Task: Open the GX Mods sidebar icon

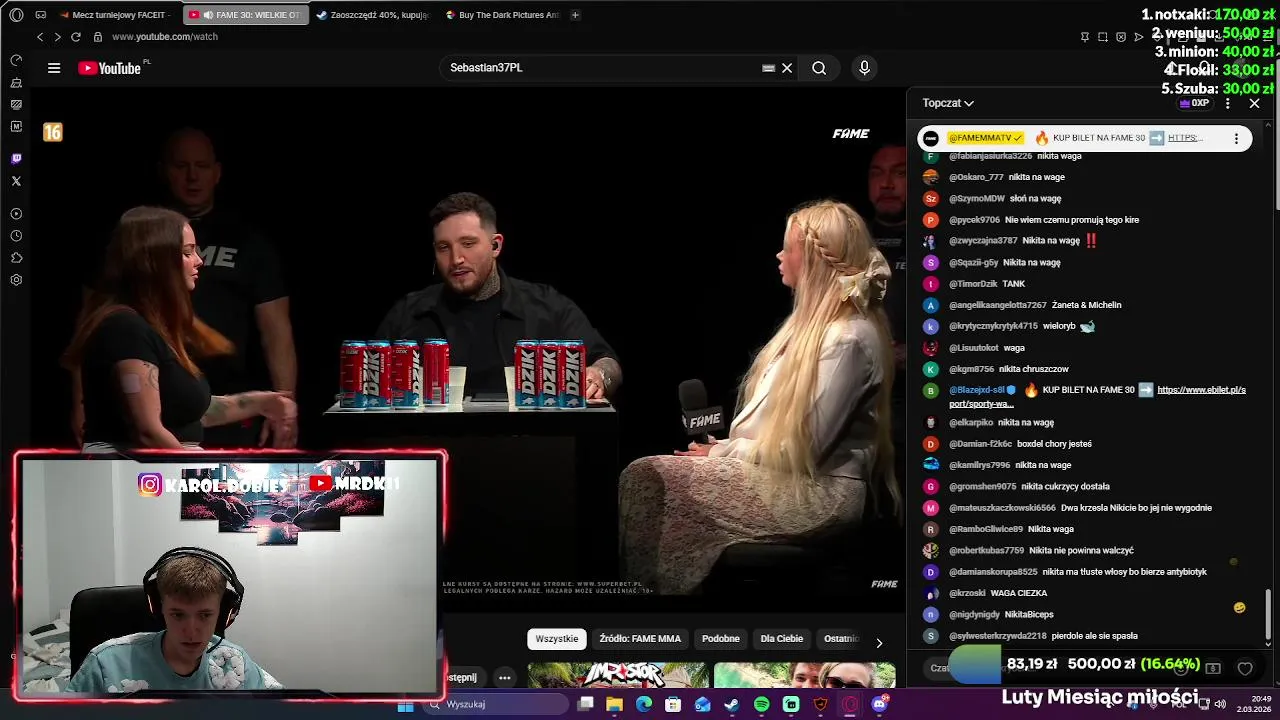Action: [16, 104]
